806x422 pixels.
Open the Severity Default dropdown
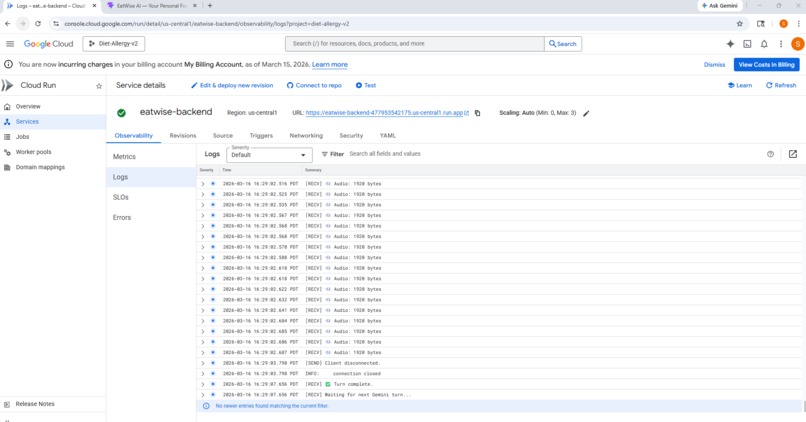coord(268,154)
